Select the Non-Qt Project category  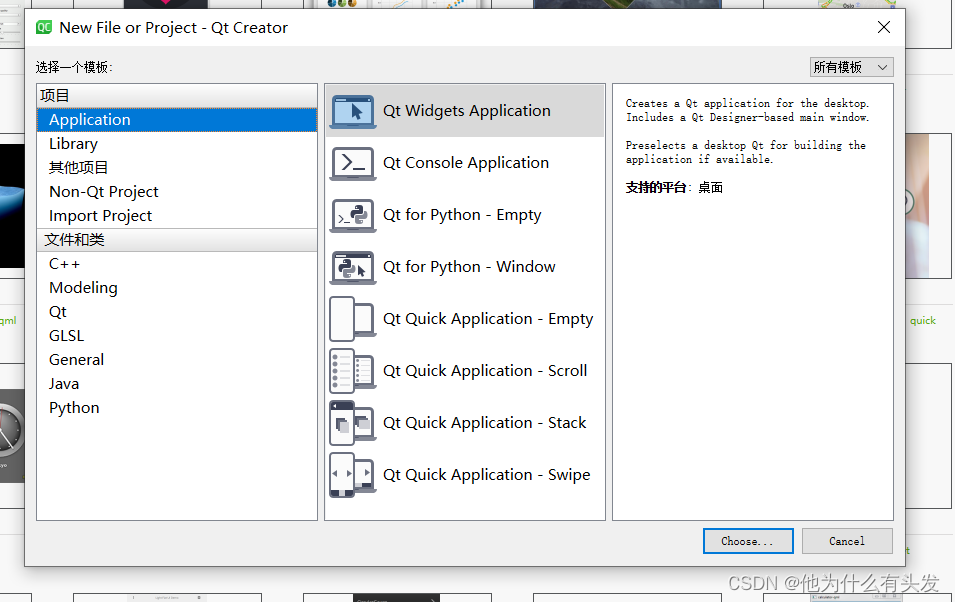pyautogui.click(x=177, y=192)
